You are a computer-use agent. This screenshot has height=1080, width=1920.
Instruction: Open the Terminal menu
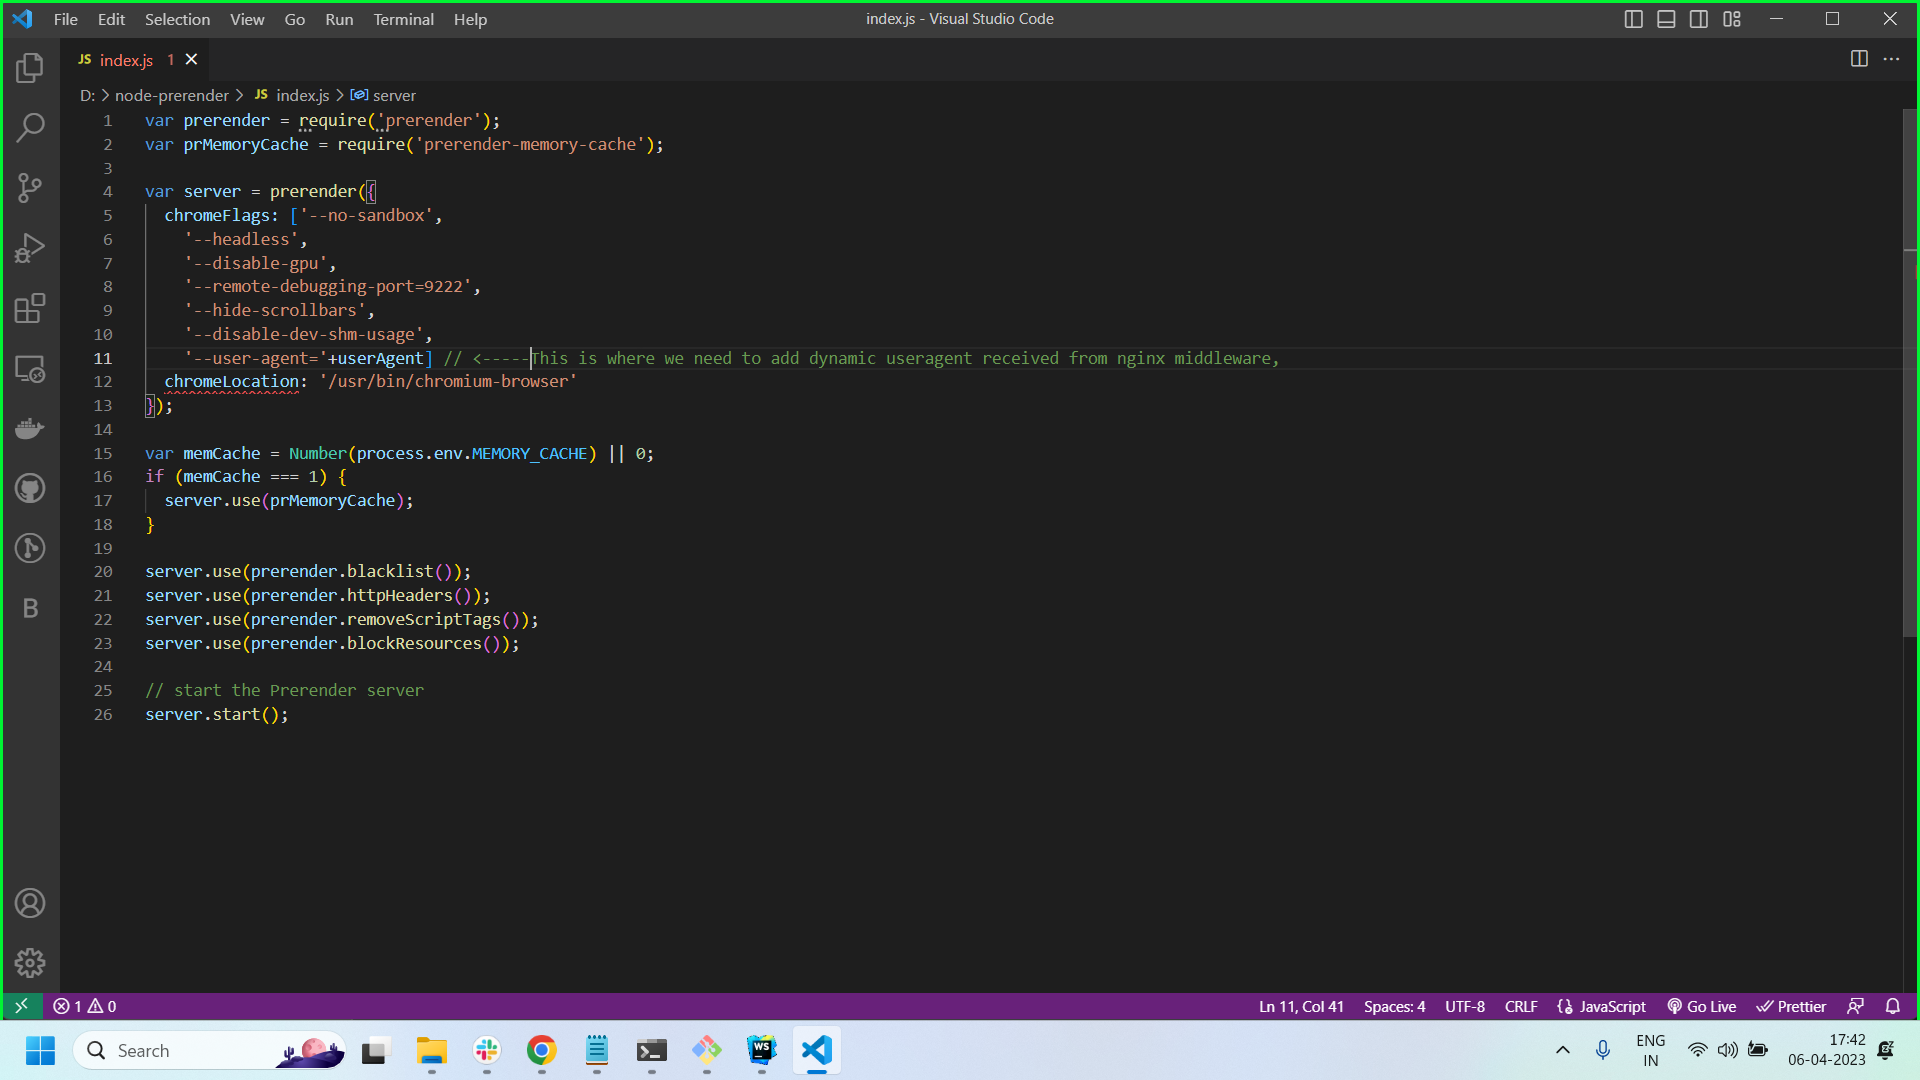point(403,19)
